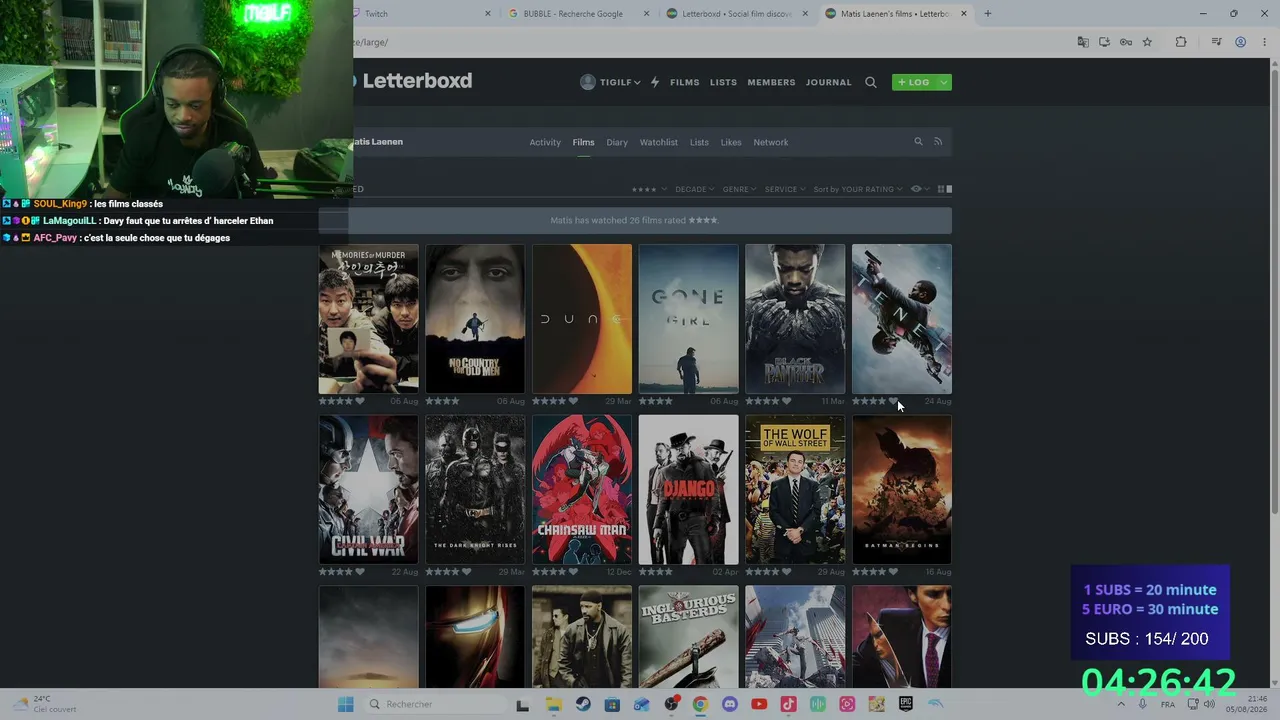The width and height of the screenshot is (1280, 720).
Task: Click the translate page icon
Action: [1083, 42]
